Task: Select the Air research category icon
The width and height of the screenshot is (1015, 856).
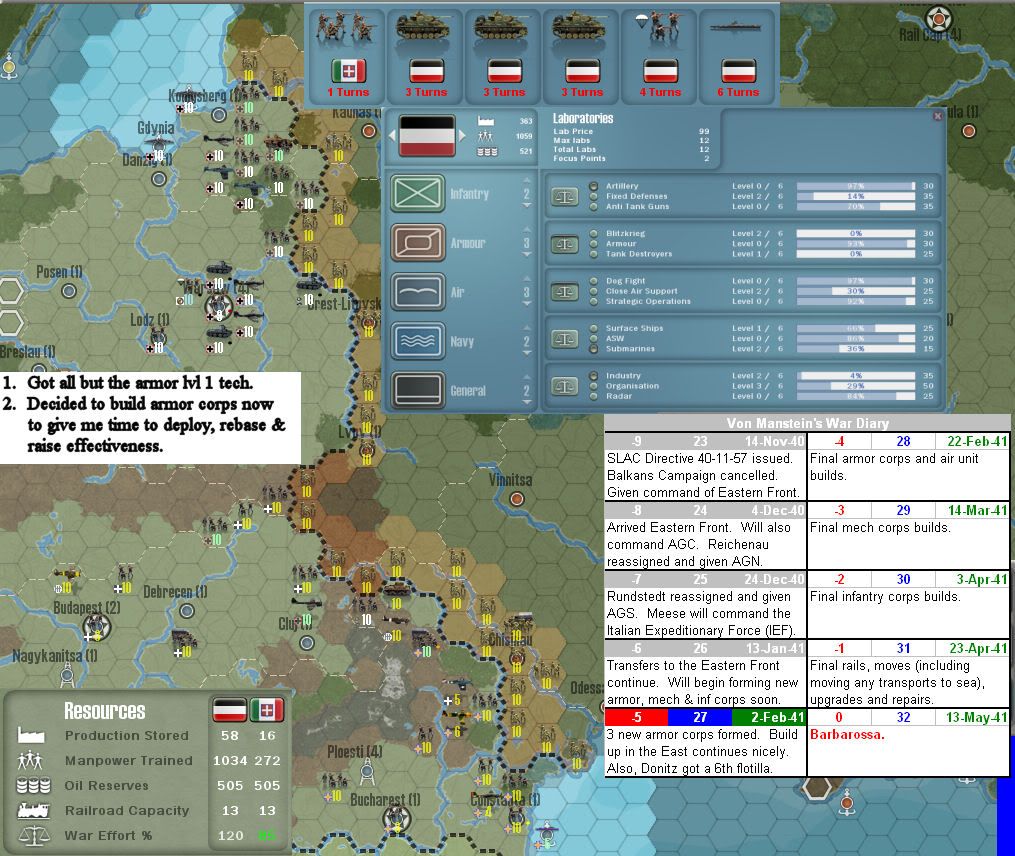Action: (418, 292)
